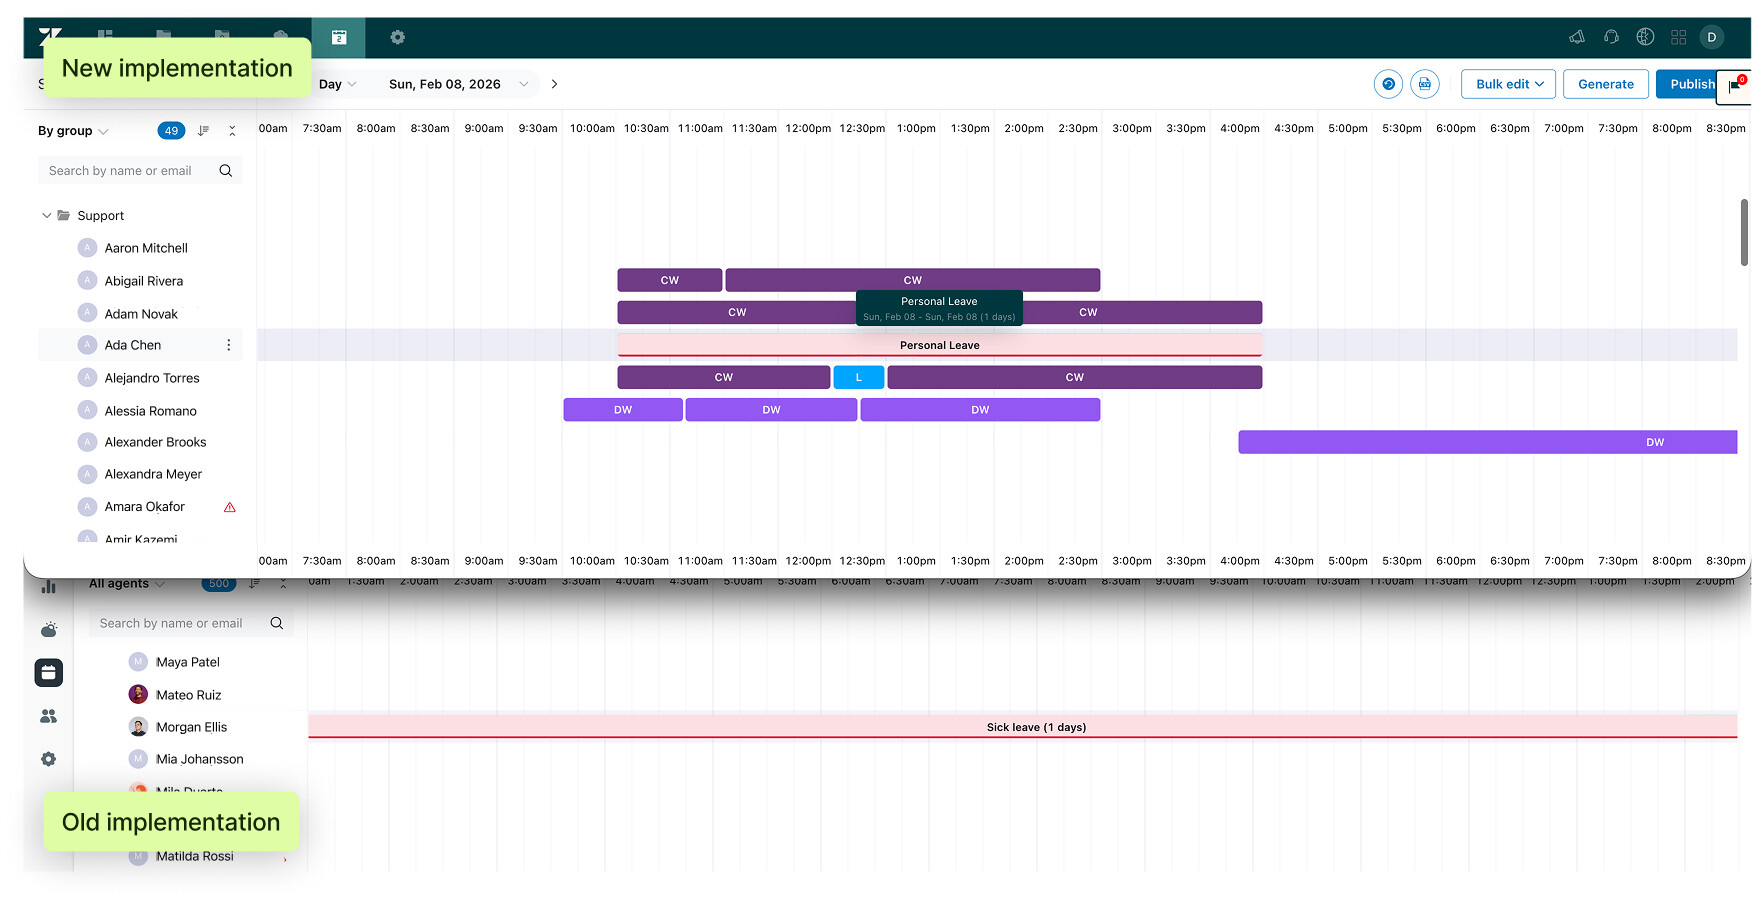Open the Day view dropdown
The height and width of the screenshot is (901, 1752).
pyautogui.click(x=337, y=85)
